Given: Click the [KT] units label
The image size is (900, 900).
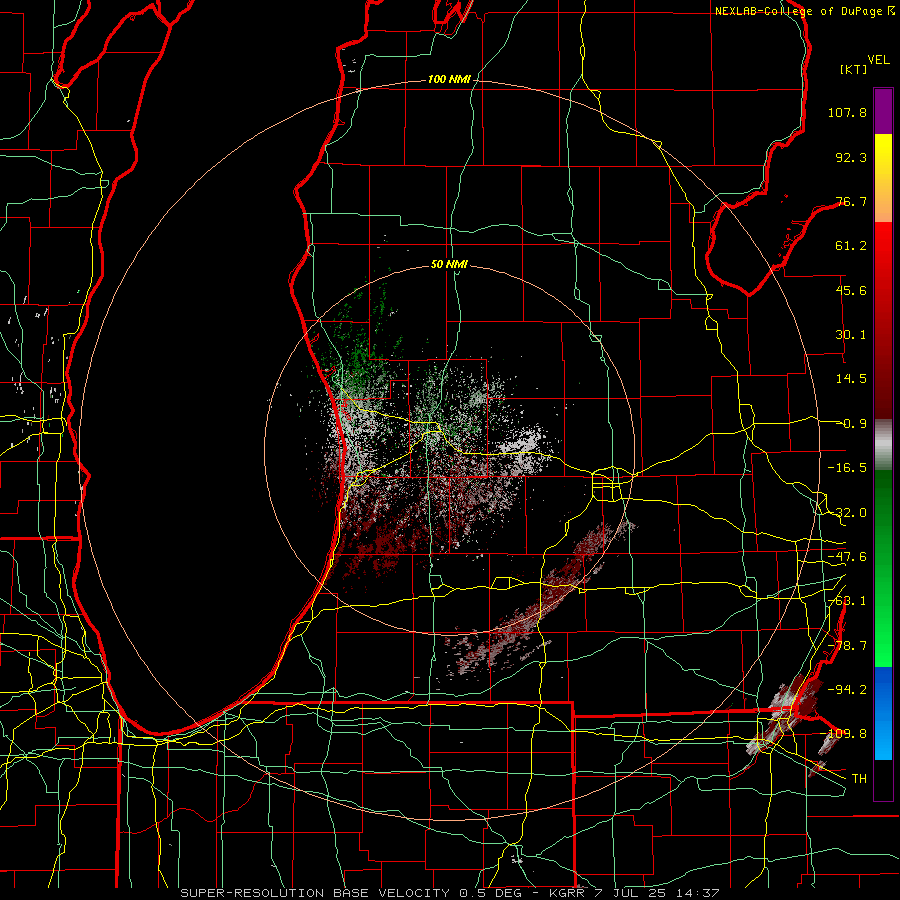Looking at the screenshot, I should (854, 69).
